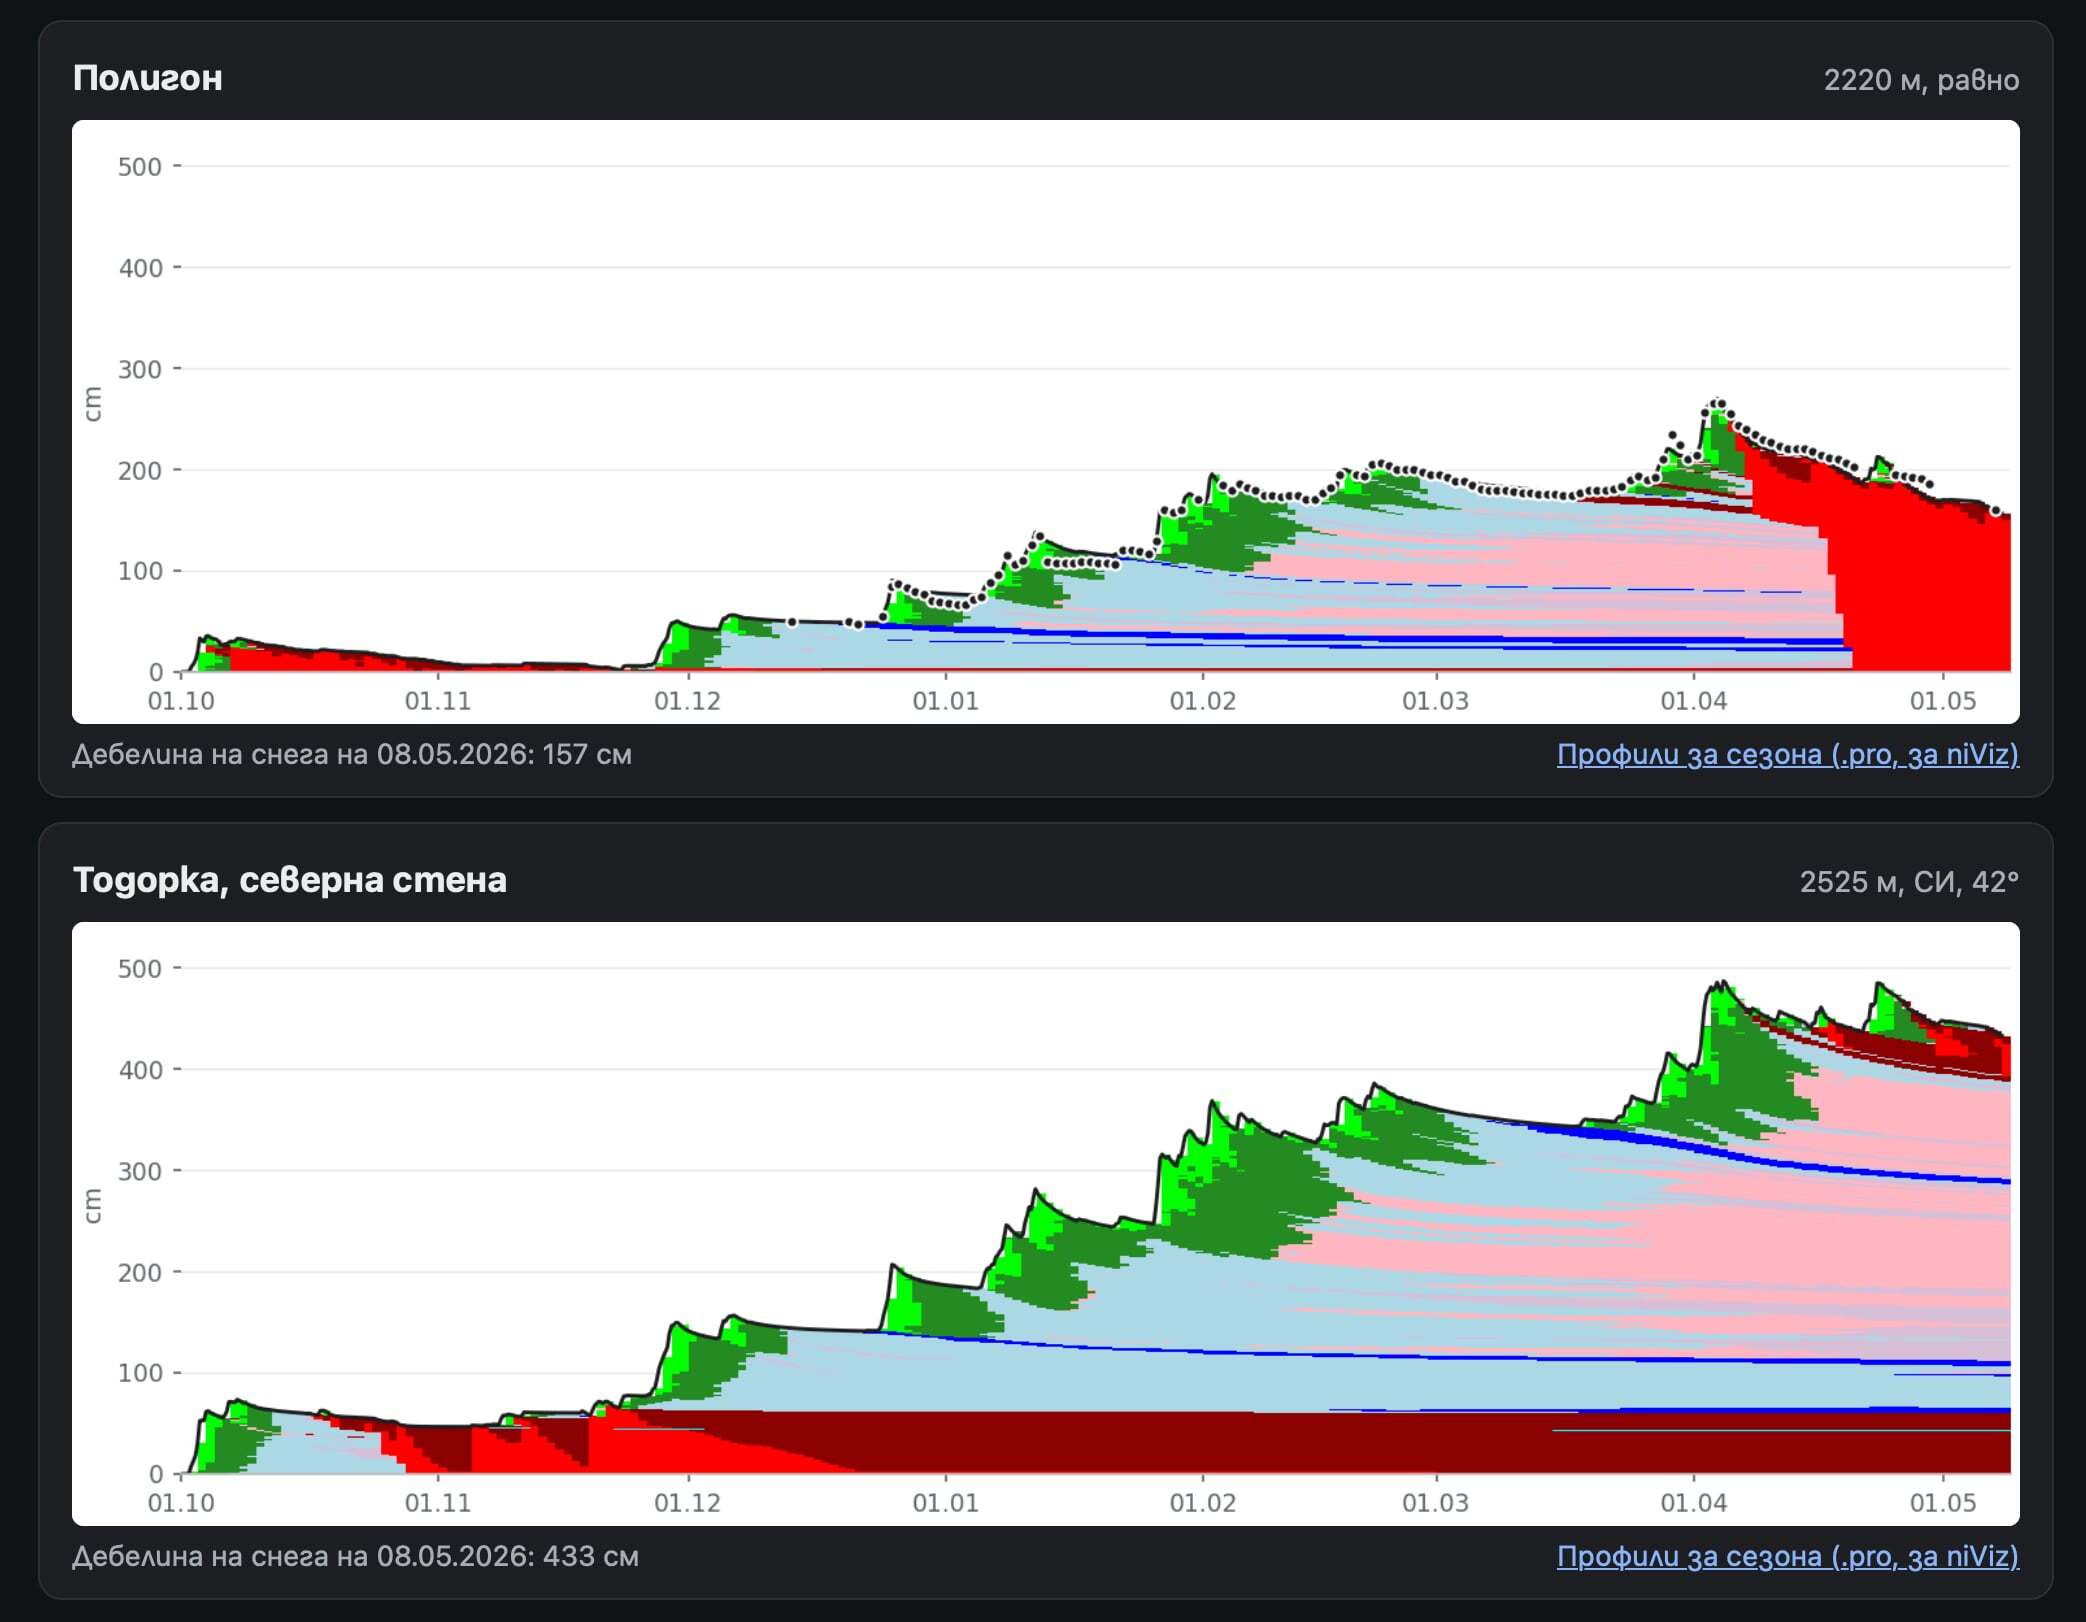
Task: Click the 2220 м, равно station info
Action: click(x=1921, y=80)
